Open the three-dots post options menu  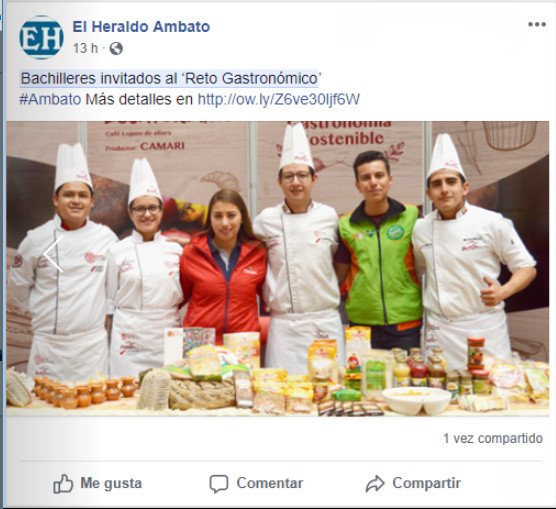coord(536,24)
